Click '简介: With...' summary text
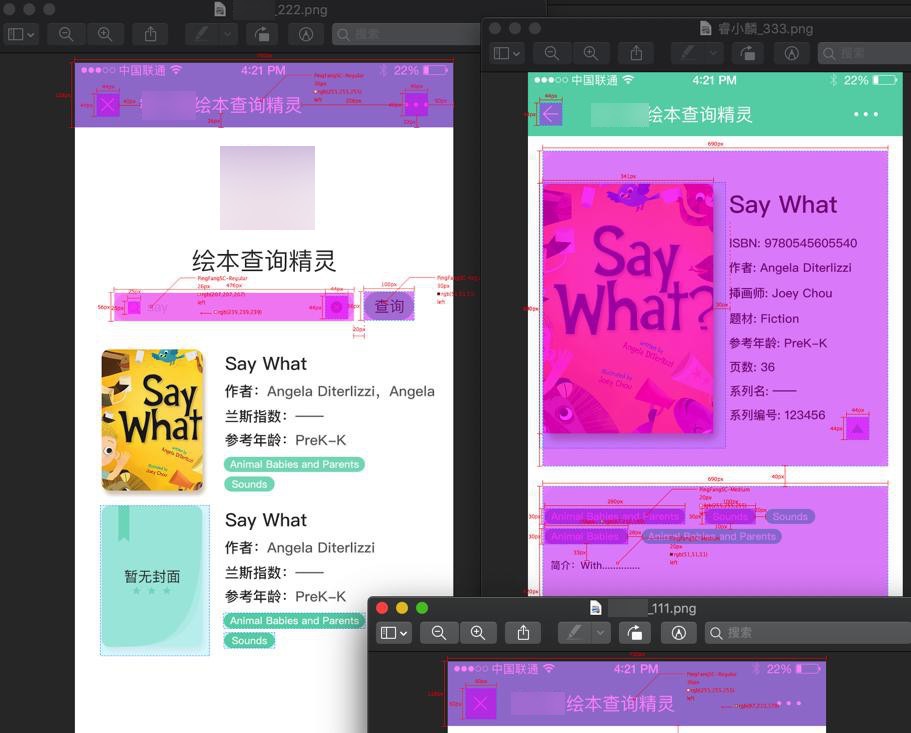Screen dimensions: 911x733 pos(594,565)
